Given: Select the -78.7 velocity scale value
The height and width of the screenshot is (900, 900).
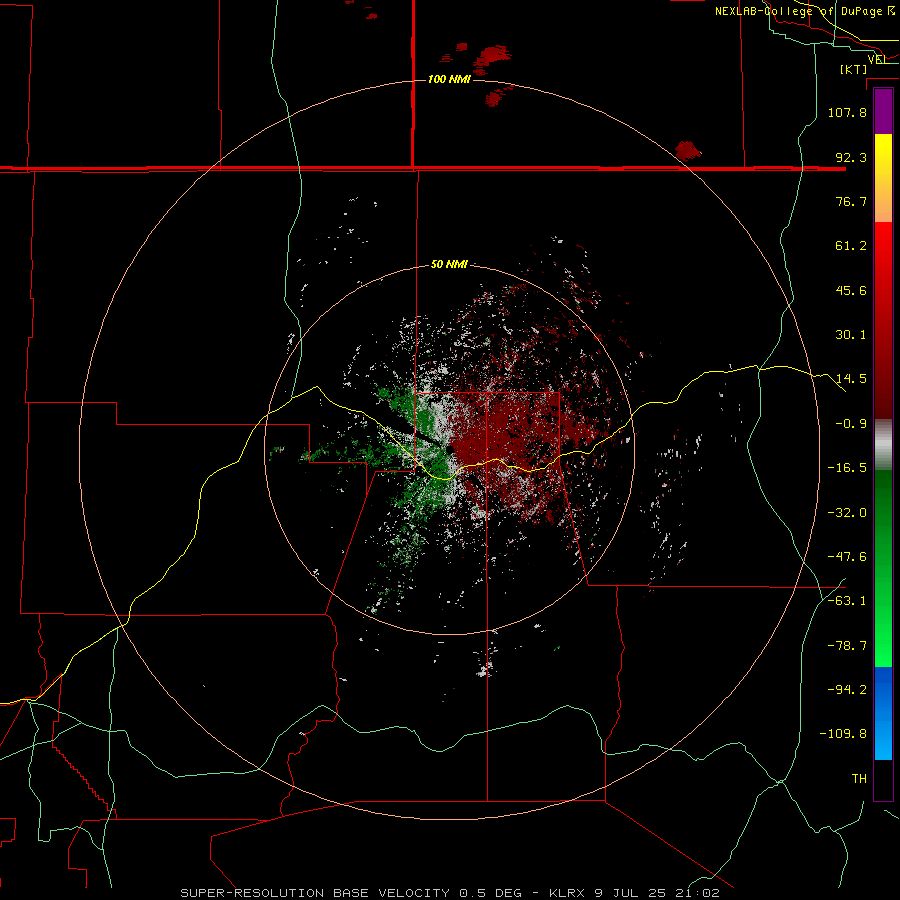Looking at the screenshot, I should click(847, 646).
